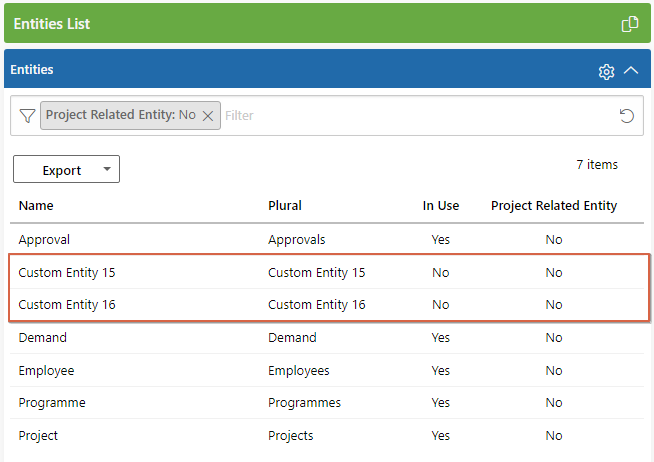Image resolution: width=654 pixels, height=462 pixels.
Task: Open the Demand entity row
Action: [327, 337]
